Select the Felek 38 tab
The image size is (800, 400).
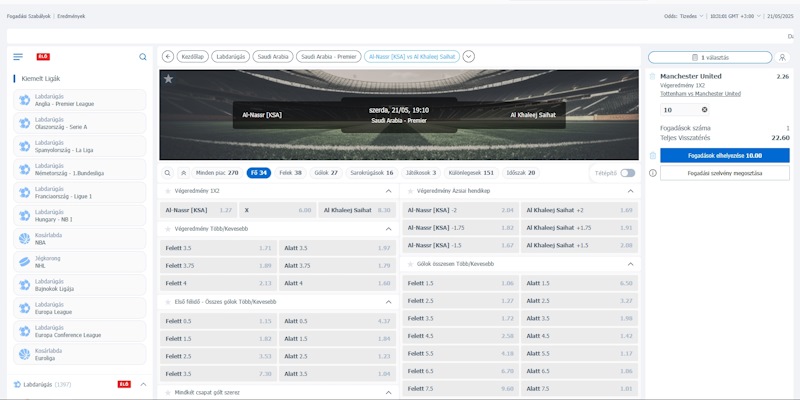tap(290, 173)
